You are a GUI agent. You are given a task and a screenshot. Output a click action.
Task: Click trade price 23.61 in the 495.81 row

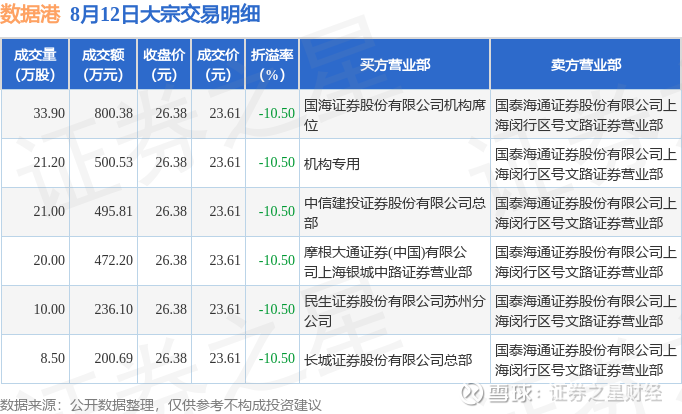coord(225,212)
